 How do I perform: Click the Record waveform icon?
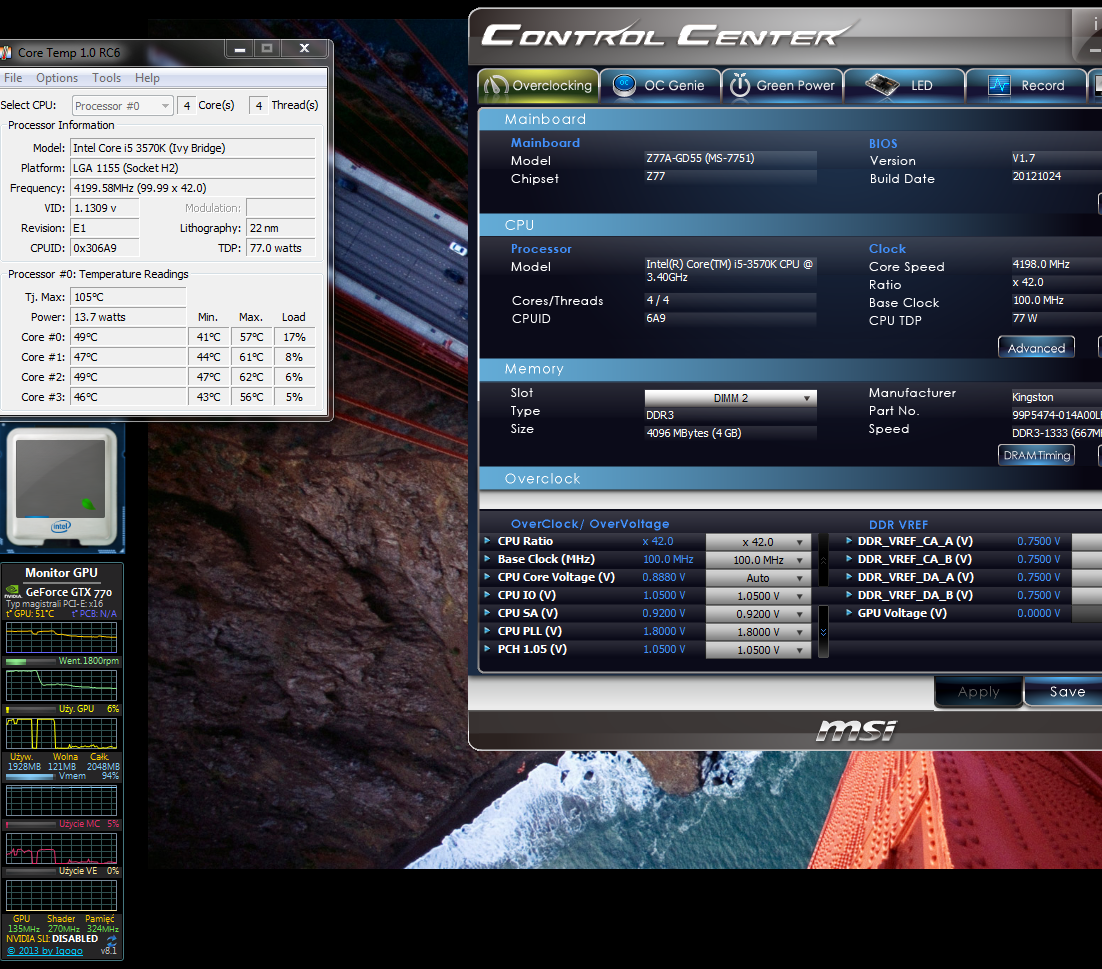coord(999,86)
